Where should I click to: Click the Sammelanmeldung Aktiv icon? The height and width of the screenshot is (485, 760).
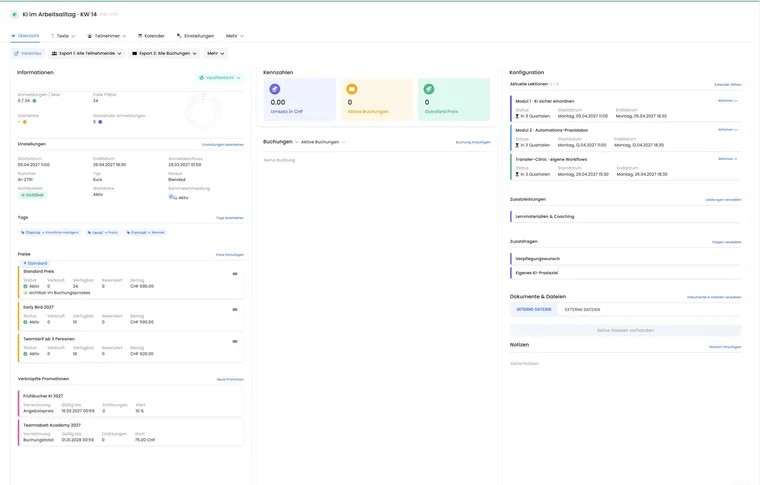pyautogui.click(x=173, y=197)
